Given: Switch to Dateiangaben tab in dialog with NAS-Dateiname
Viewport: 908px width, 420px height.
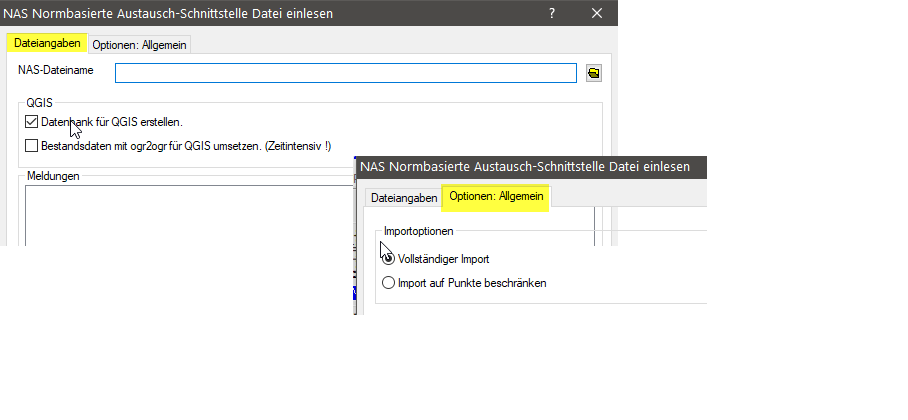Looking at the screenshot, I should pos(46,44).
